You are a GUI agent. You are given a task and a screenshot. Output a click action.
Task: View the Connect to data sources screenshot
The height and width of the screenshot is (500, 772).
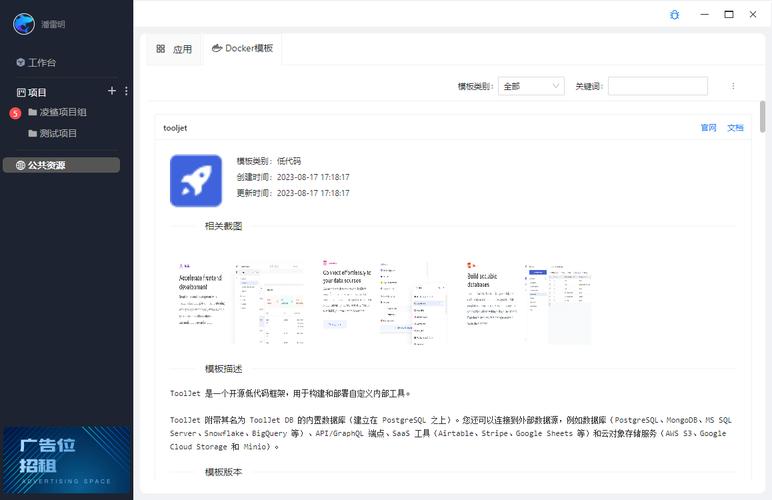point(385,302)
